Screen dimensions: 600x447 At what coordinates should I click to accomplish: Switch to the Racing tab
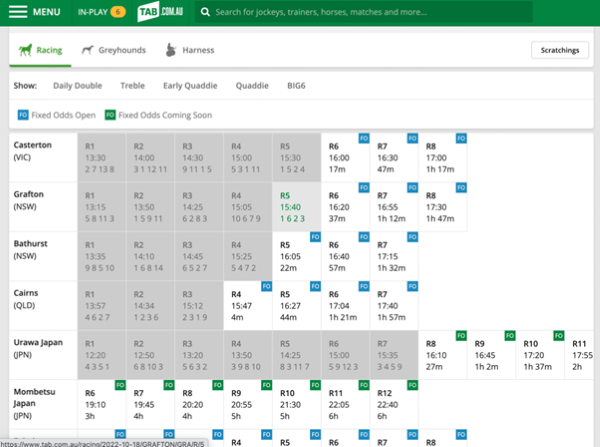40,50
